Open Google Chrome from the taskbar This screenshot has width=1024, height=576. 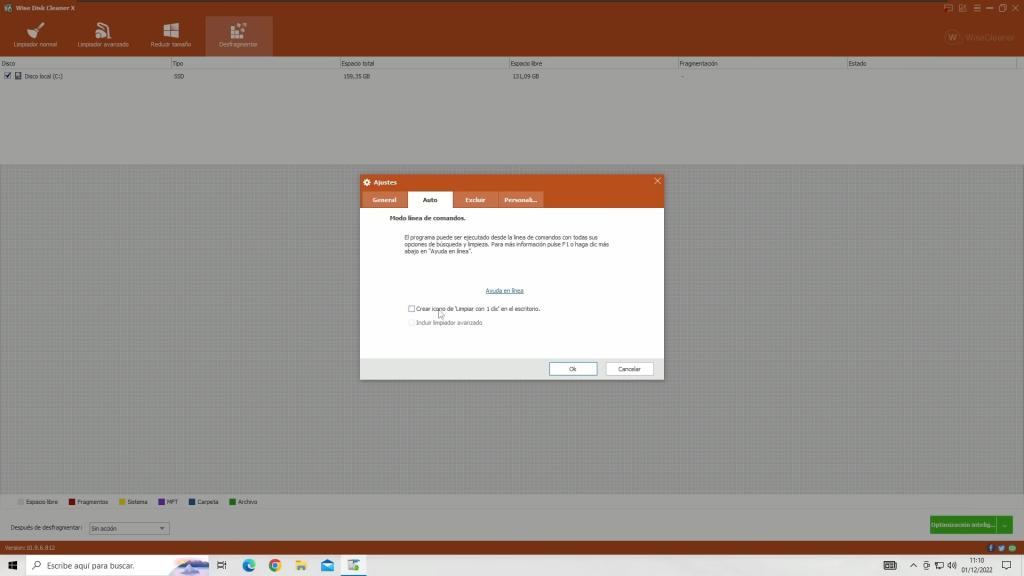pyautogui.click(x=274, y=566)
